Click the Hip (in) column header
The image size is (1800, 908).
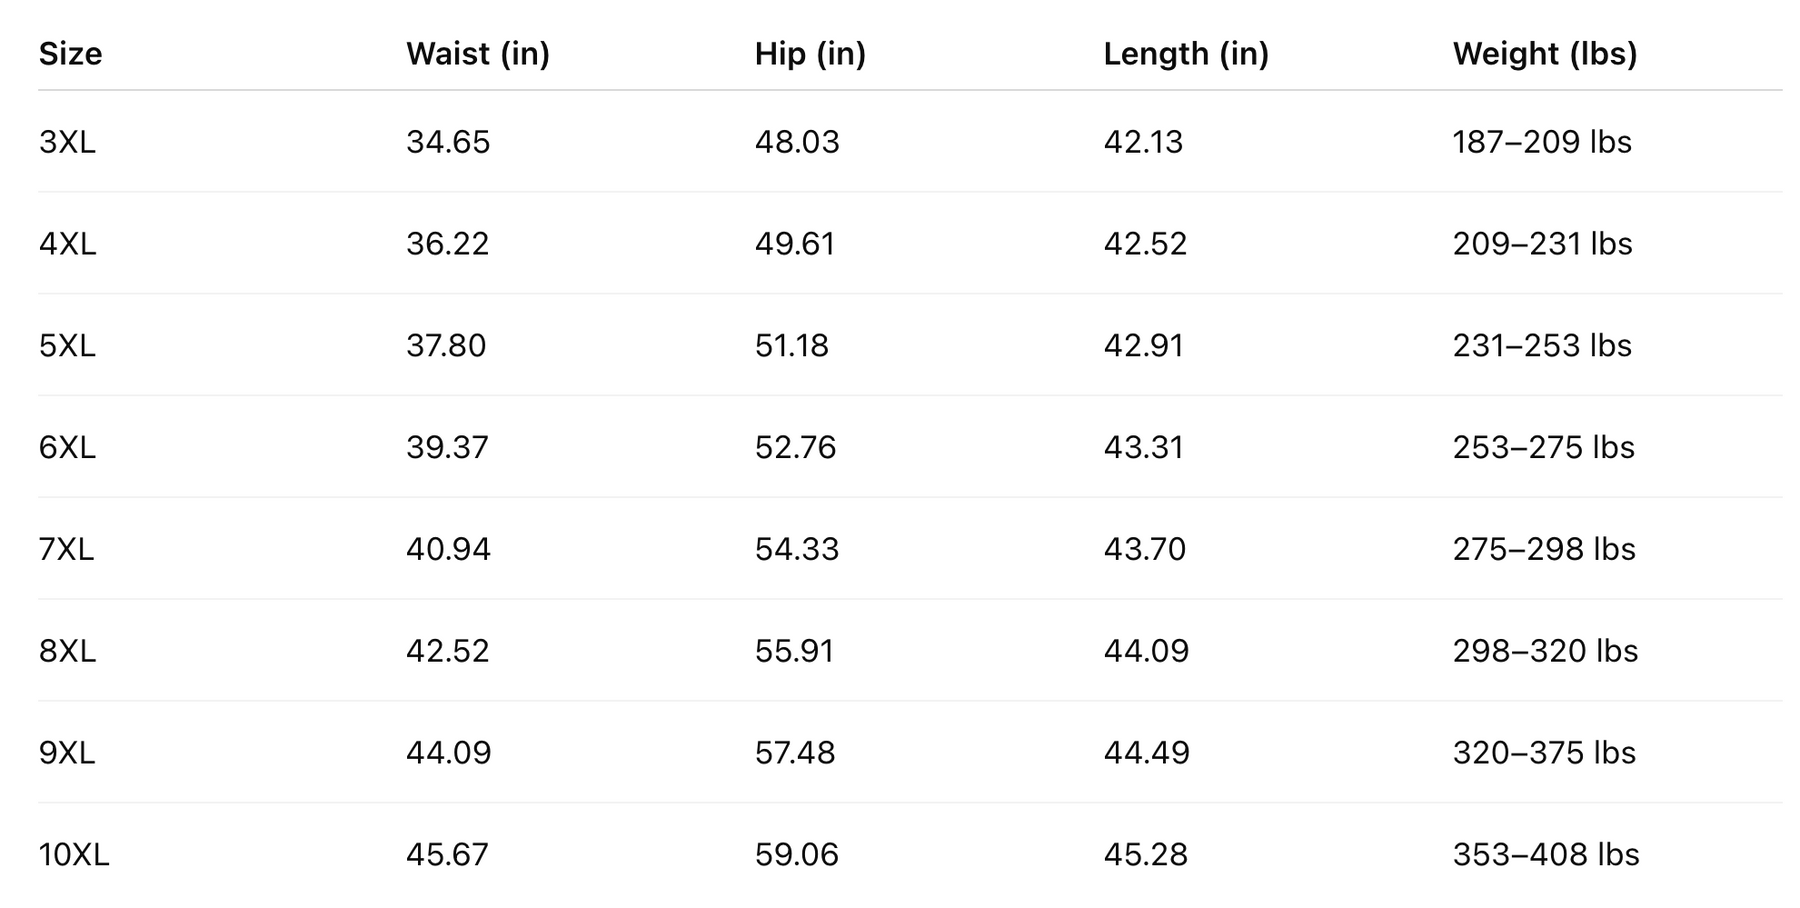point(810,53)
